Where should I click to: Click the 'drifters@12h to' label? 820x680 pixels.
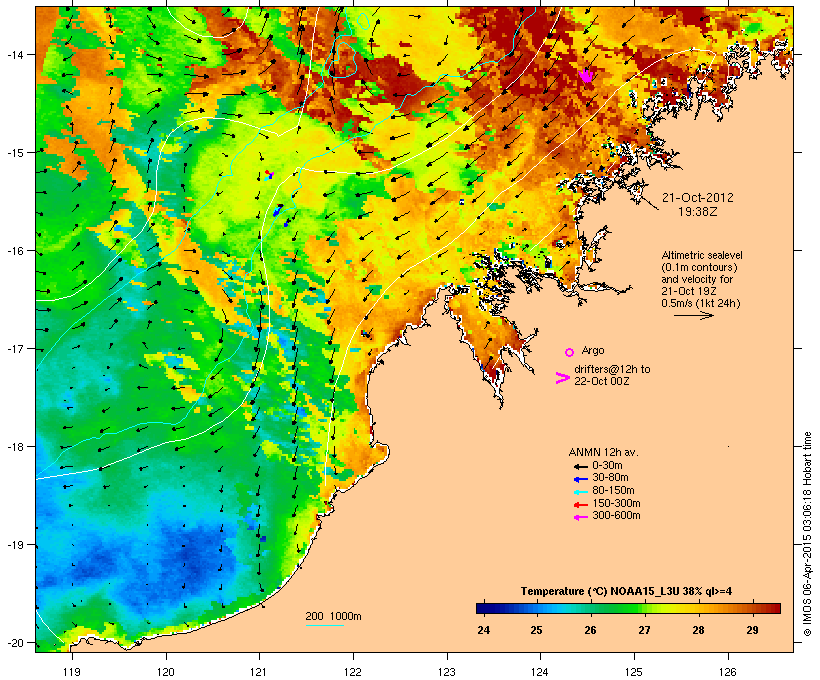(612, 369)
